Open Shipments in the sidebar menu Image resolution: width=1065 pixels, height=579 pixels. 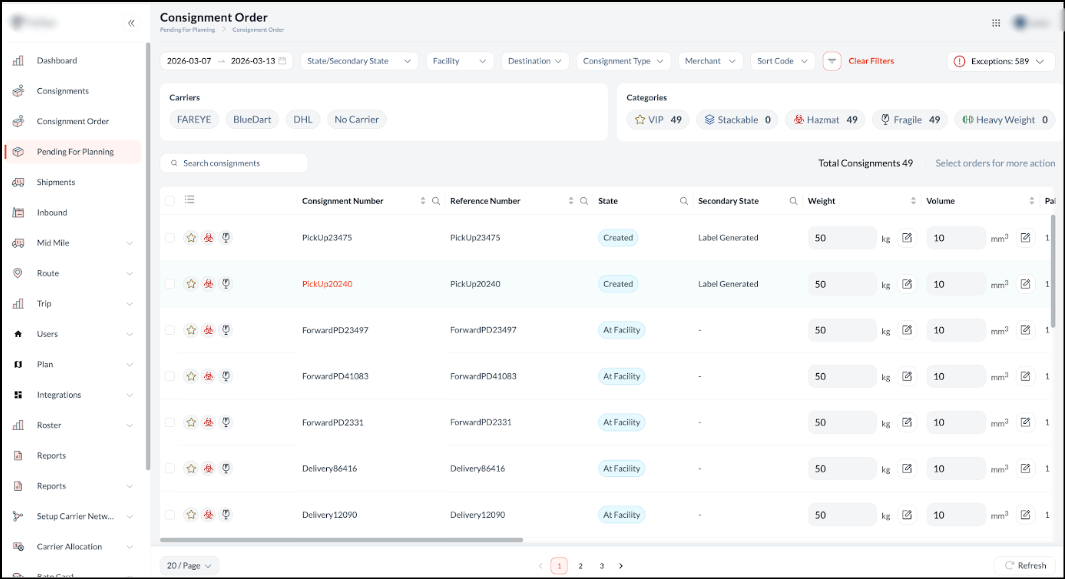(56, 182)
